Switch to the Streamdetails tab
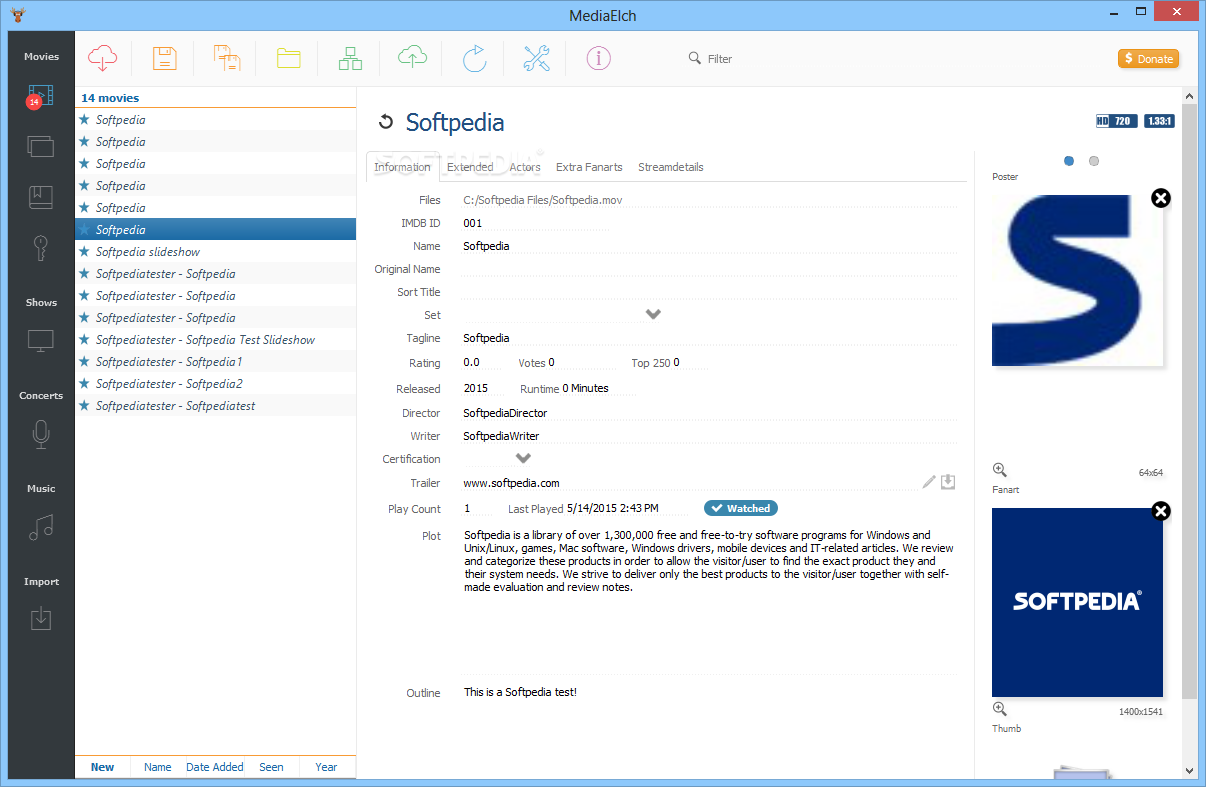 click(671, 167)
